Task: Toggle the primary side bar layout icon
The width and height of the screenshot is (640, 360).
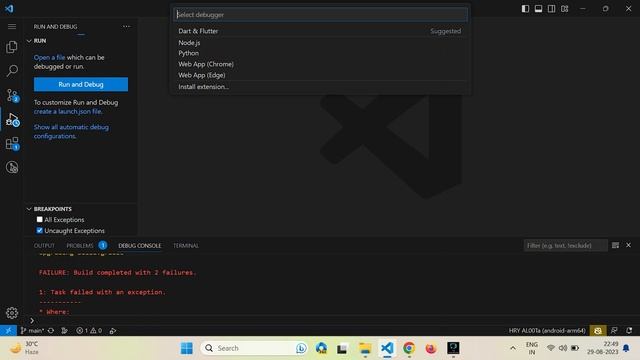Action: click(525, 9)
